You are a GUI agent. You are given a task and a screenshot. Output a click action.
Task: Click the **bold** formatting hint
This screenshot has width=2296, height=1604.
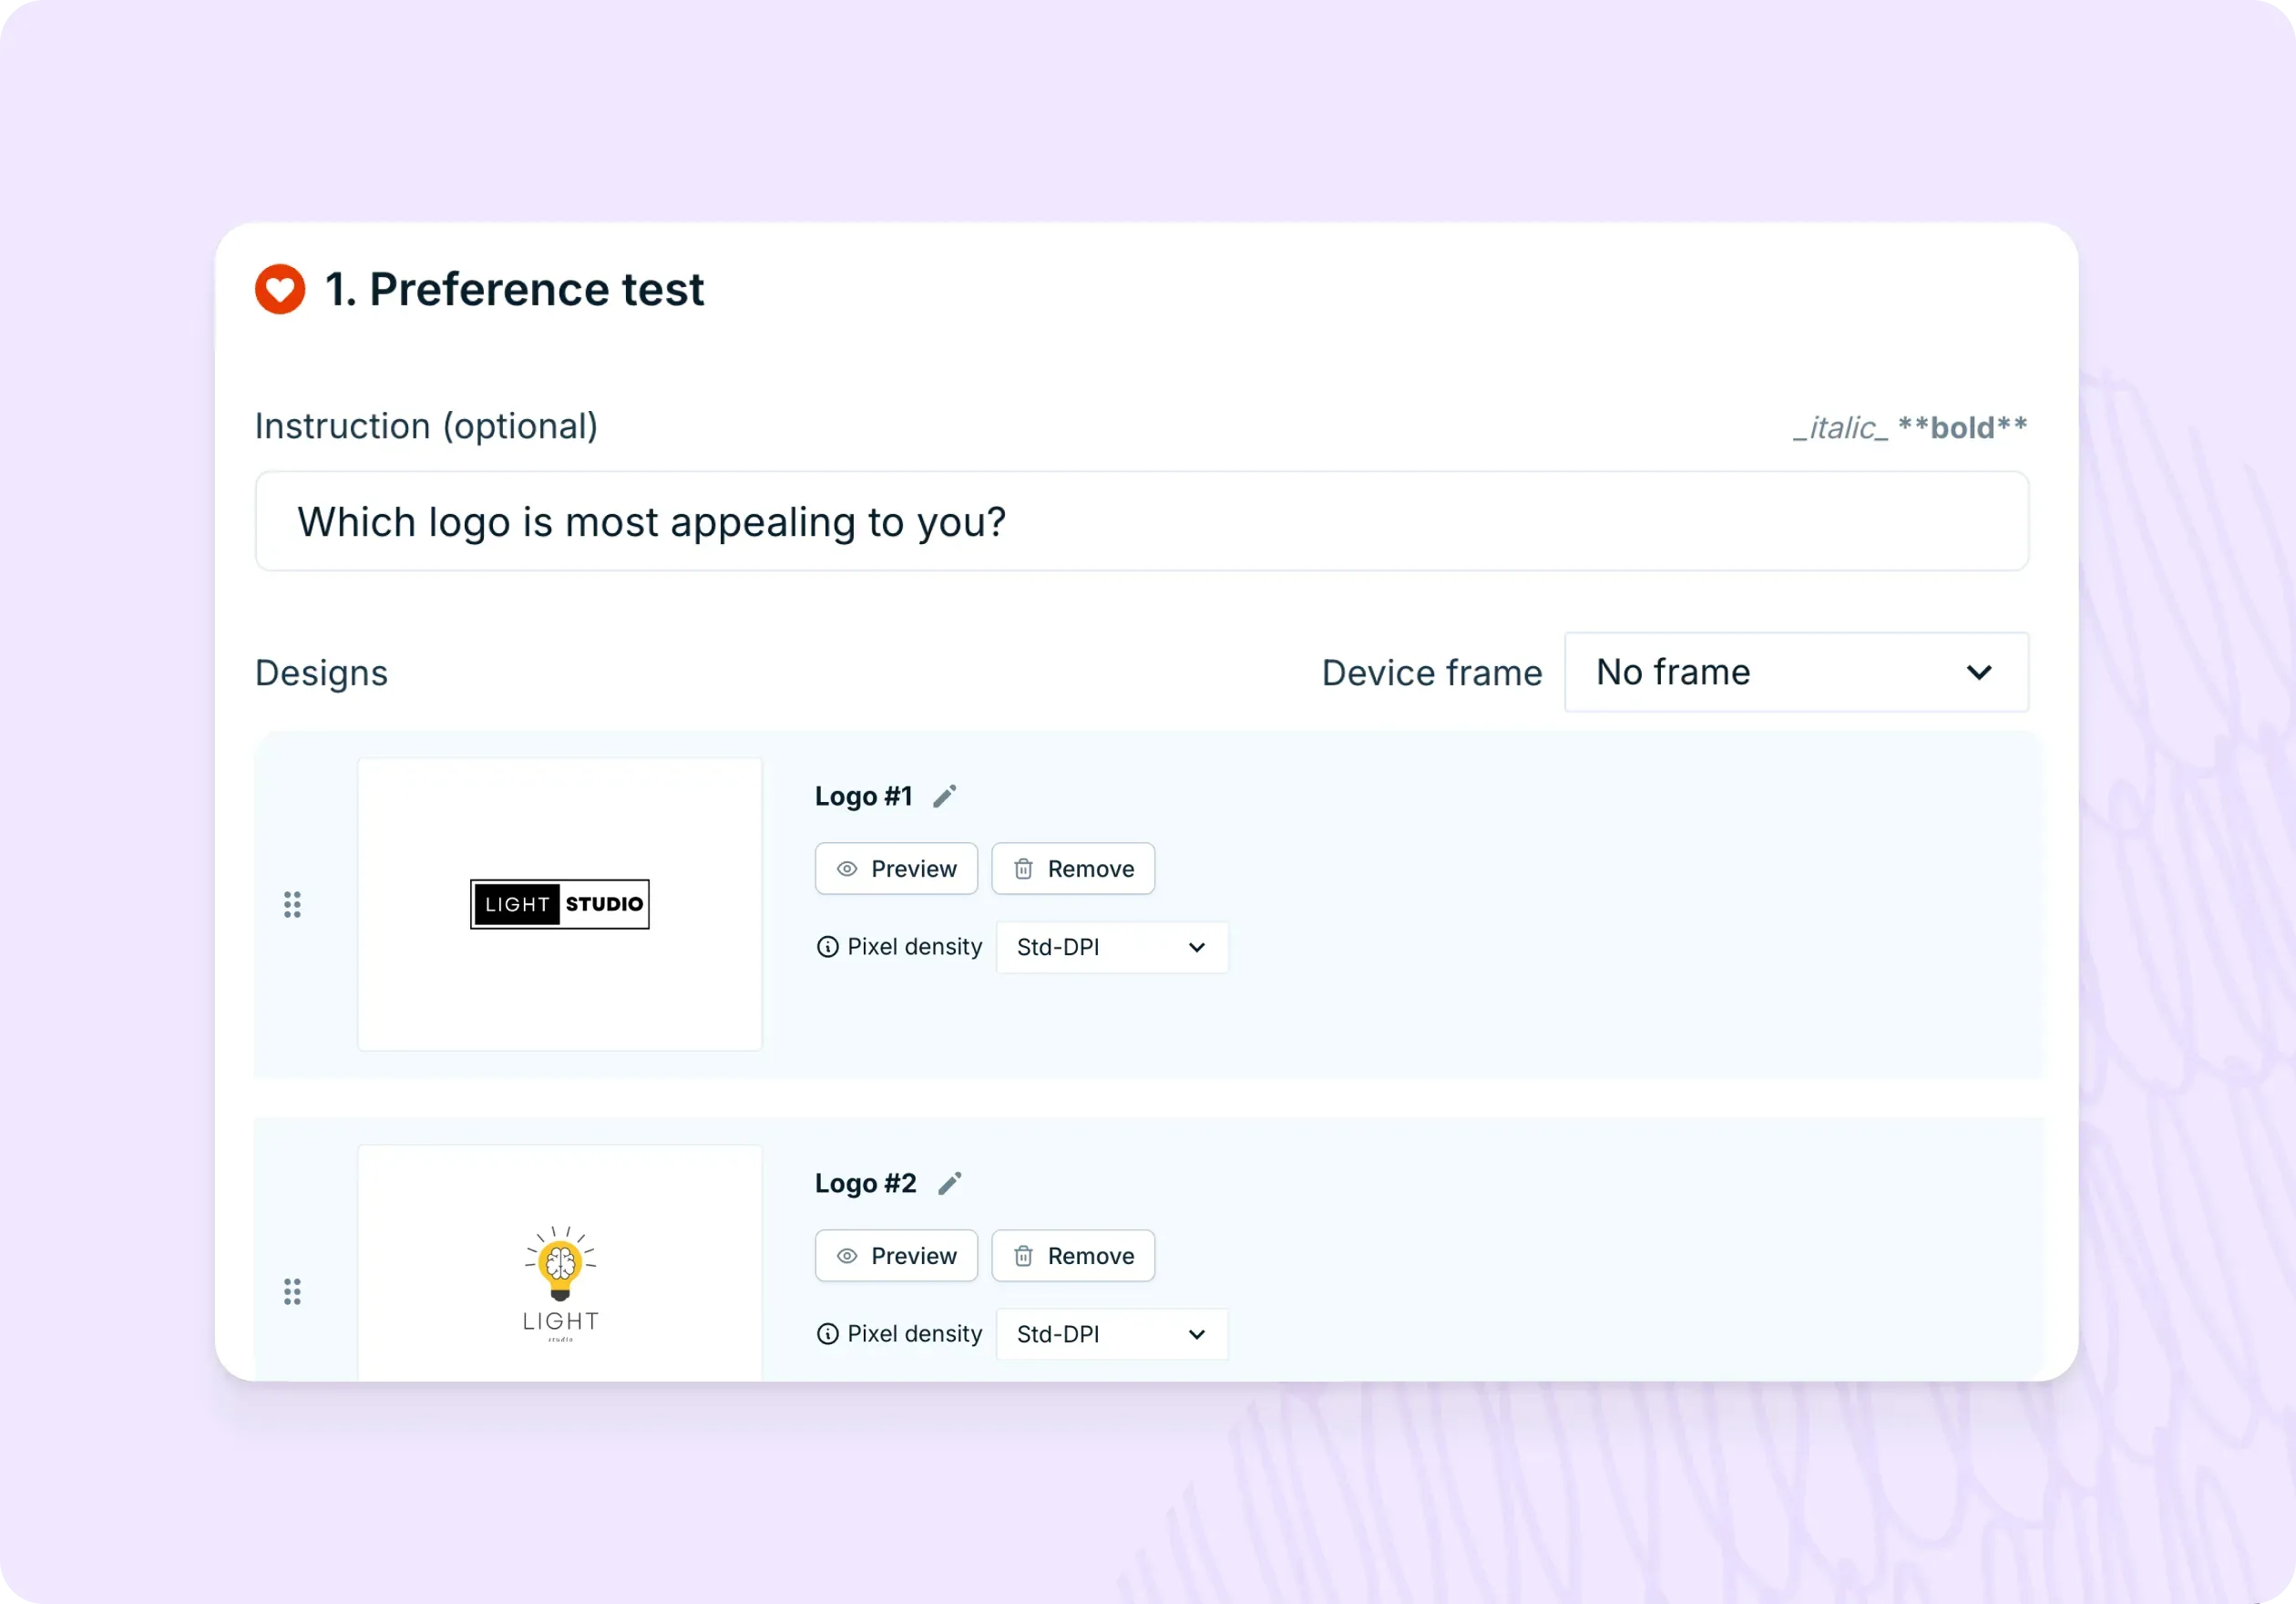coord(1963,428)
